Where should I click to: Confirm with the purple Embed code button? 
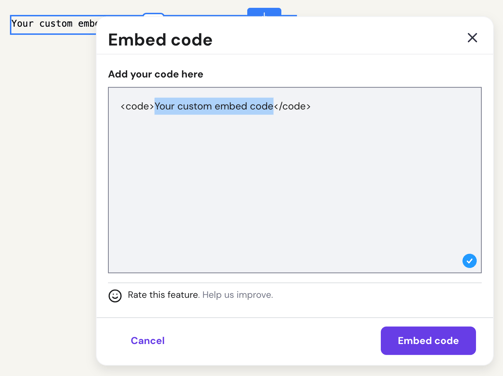(x=428, y=341)
